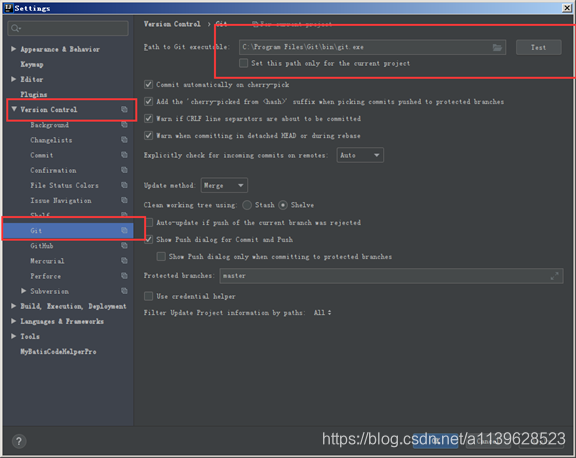Expand the Editor section arrow
Screen dimensions: 576x458
14,79
